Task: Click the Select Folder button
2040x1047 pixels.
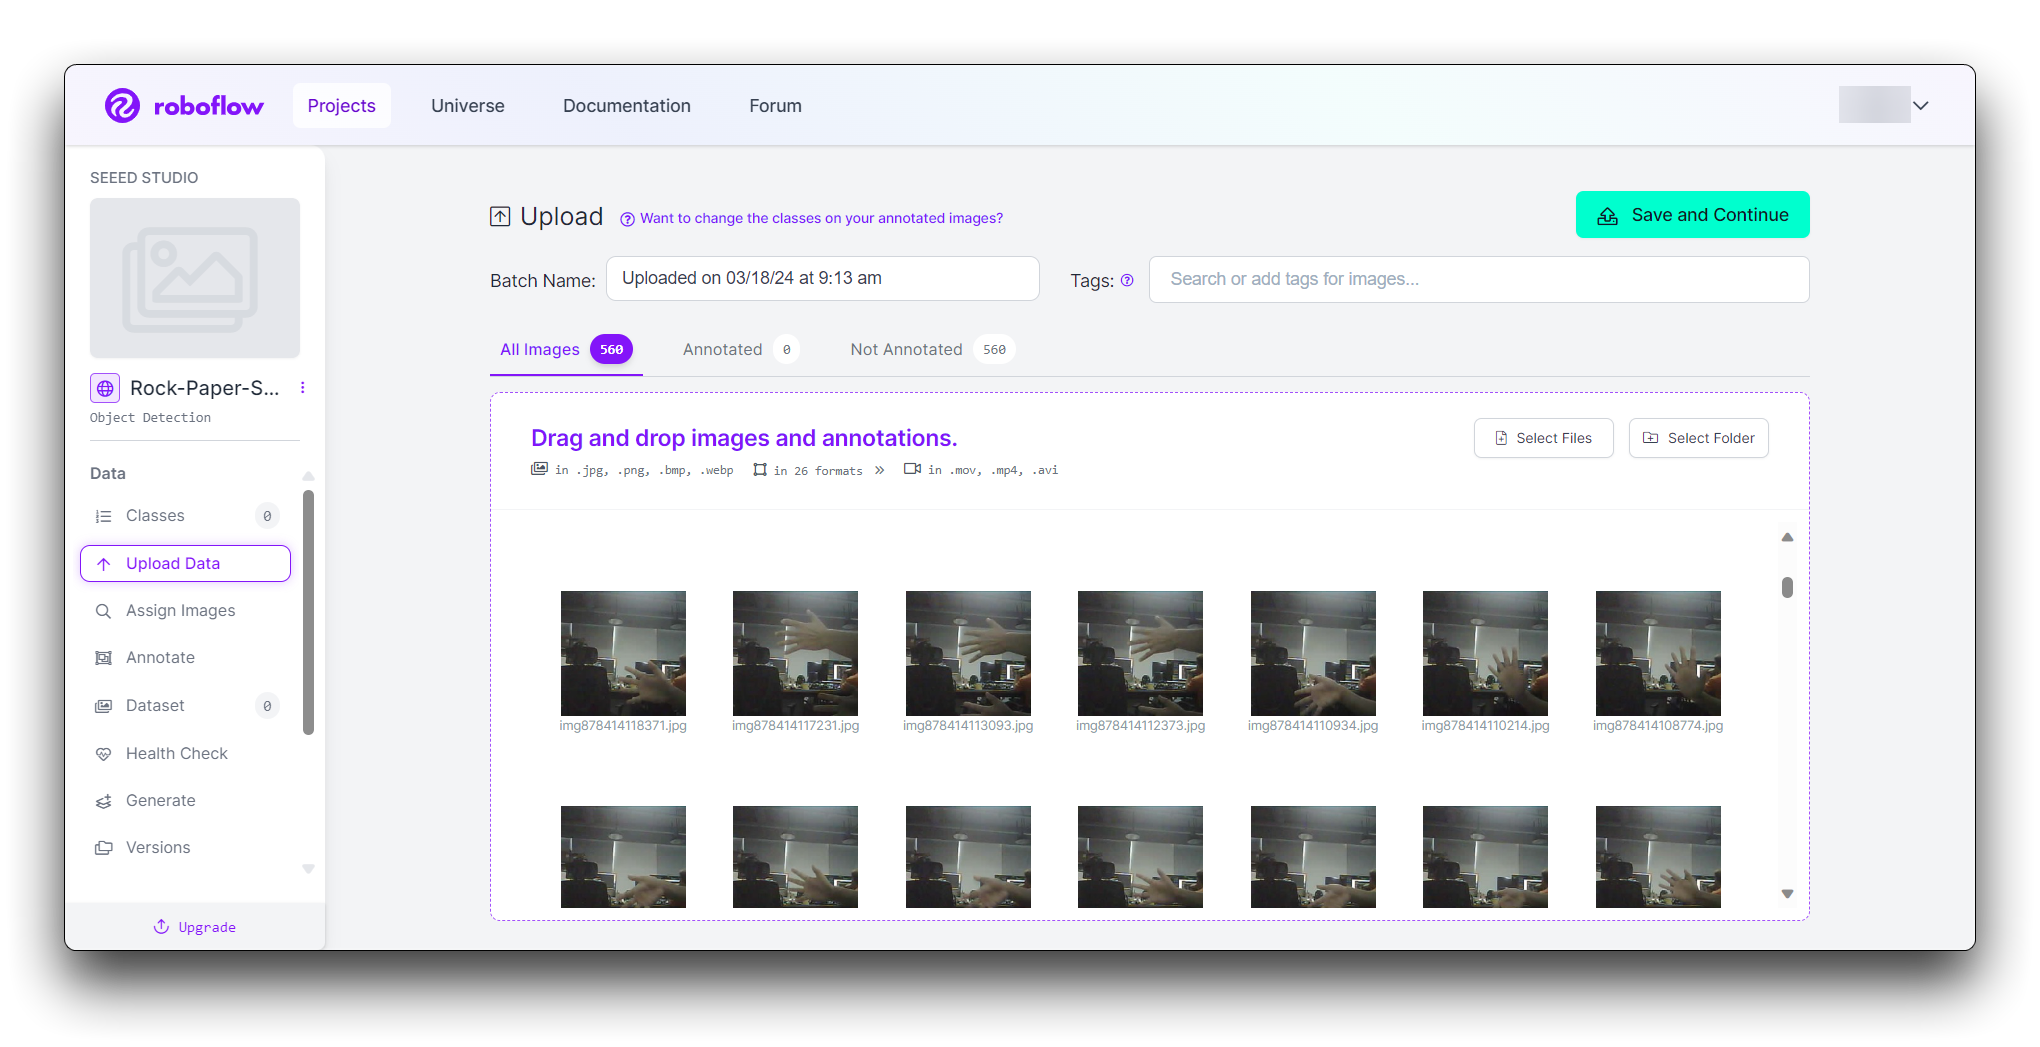Action: click(1699, 438)
